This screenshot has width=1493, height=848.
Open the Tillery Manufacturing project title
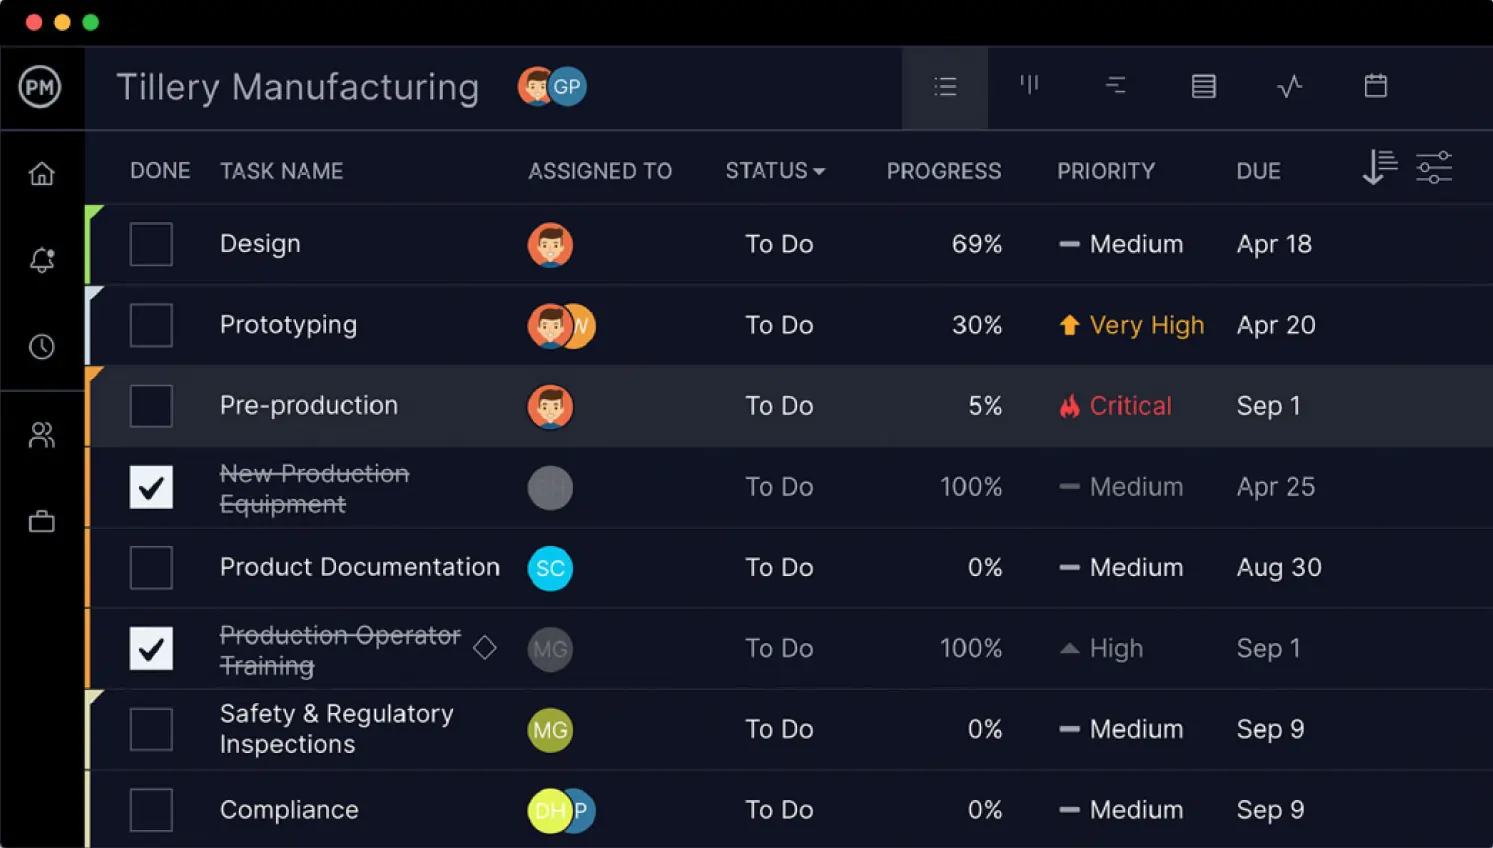pos(298,87)
